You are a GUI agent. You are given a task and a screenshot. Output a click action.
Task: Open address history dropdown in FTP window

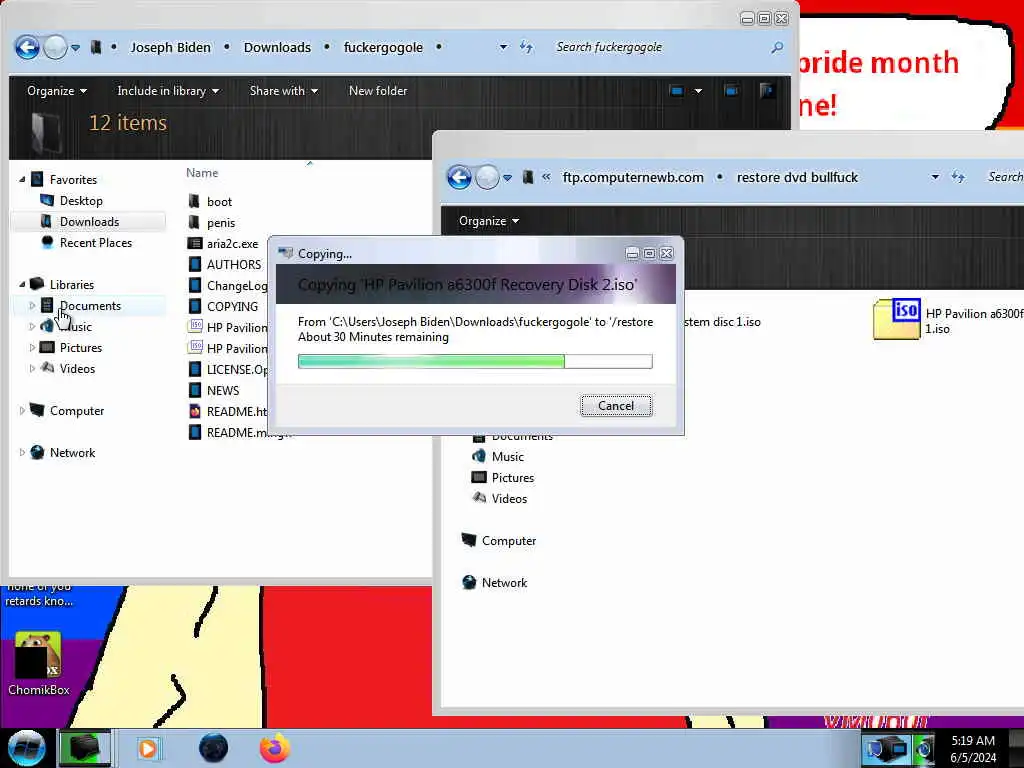[x=935, y=177]
